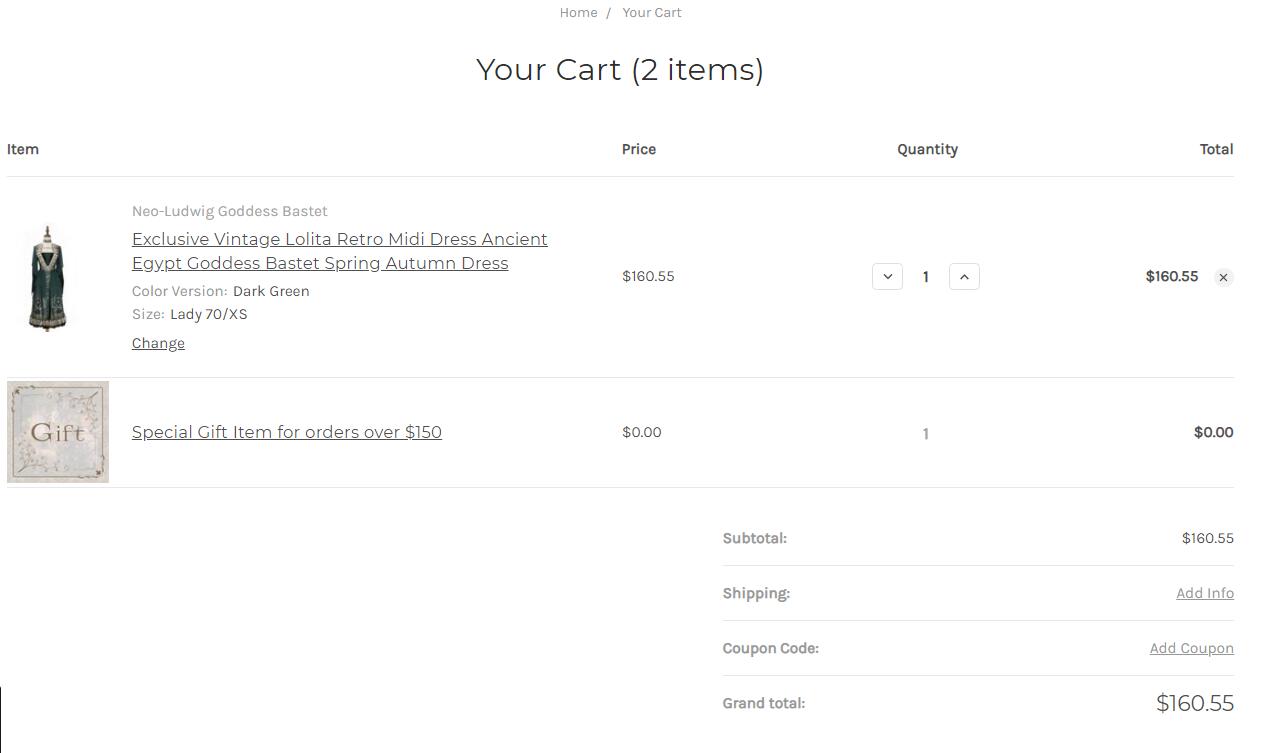Viewport: 1278px width, 753px height.
Task: Click the Neo-Ludwig Goddess Bastet brand text
Action: point(230,211)
